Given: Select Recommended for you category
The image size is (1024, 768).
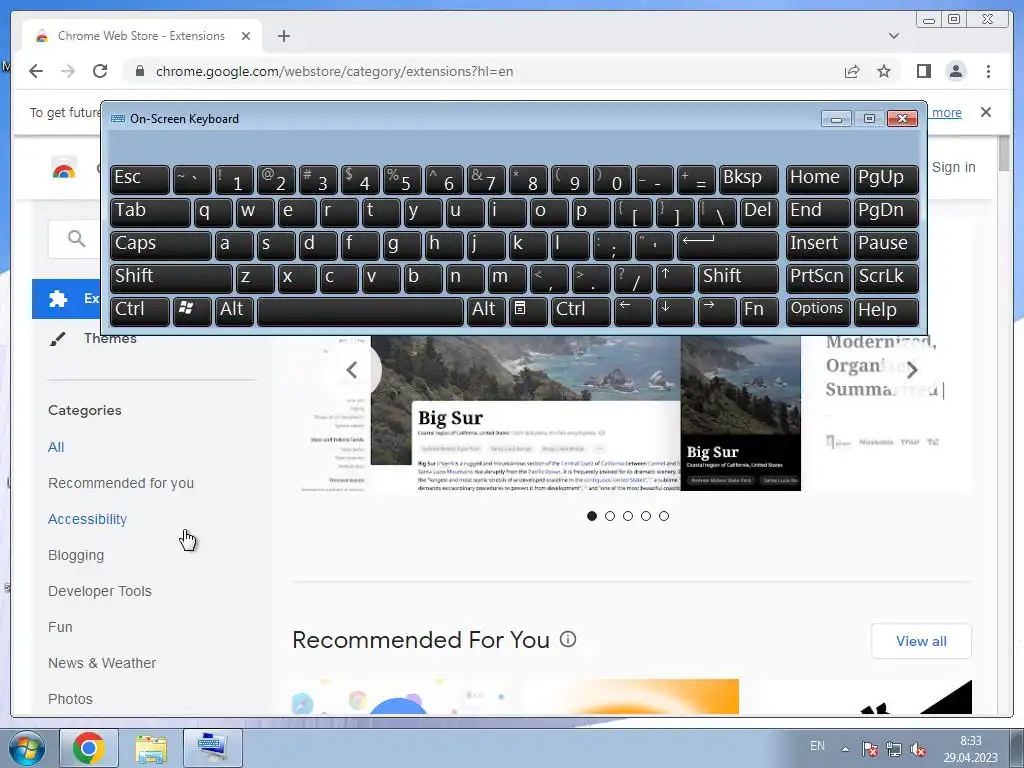Looking at the screenshot, I should coord(121,483).
